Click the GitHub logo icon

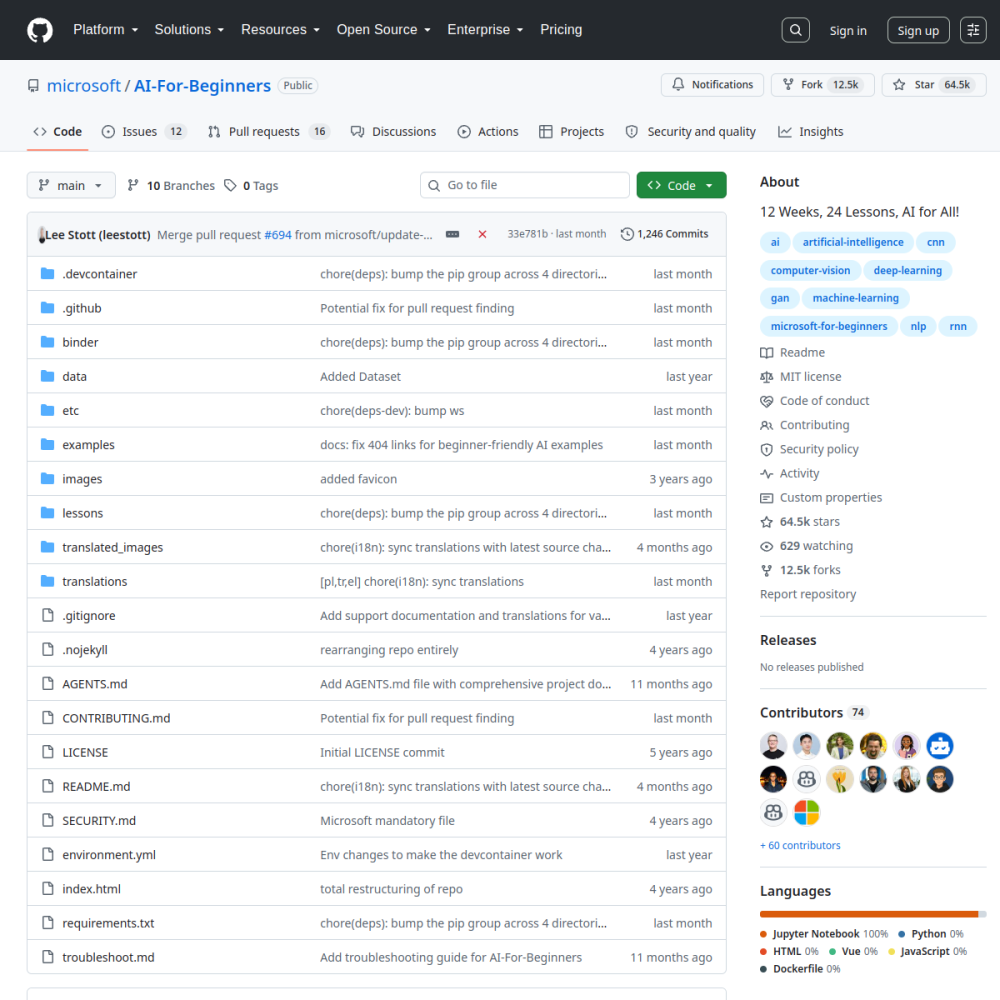pos(40,30)
